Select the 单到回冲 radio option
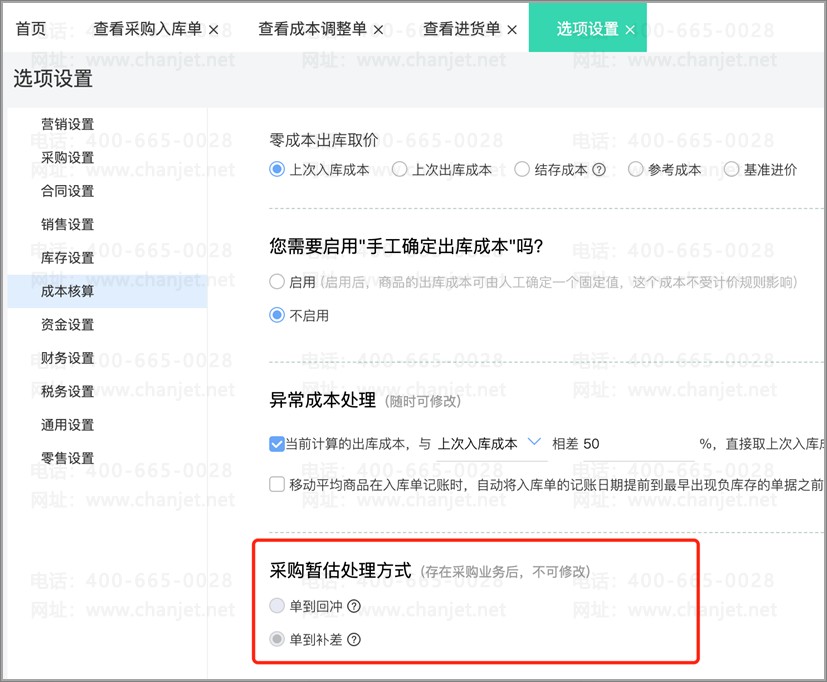827x682 pixels. tap(277, 606)
